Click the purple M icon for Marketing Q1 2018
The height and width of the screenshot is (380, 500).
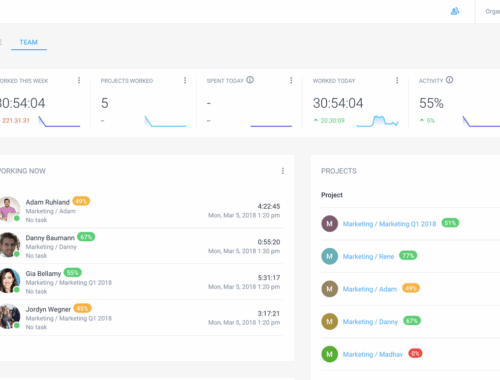330,224
